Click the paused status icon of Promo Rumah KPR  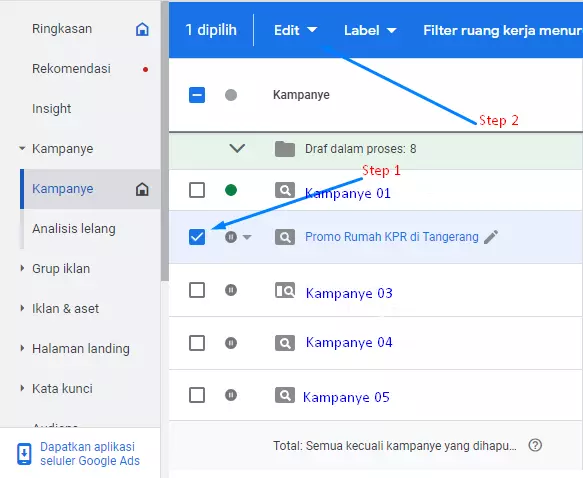click(x=231, y=237)
